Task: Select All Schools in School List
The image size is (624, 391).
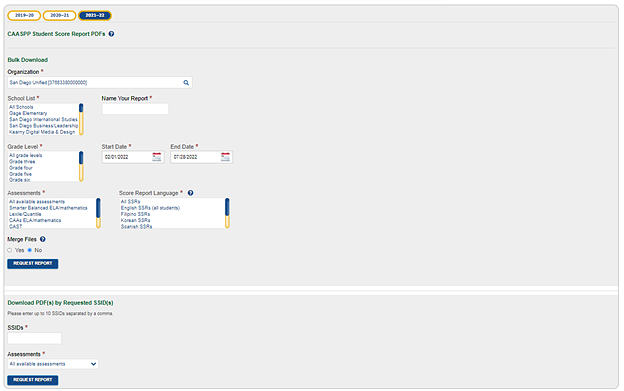Action: click(x=21, y=107)
